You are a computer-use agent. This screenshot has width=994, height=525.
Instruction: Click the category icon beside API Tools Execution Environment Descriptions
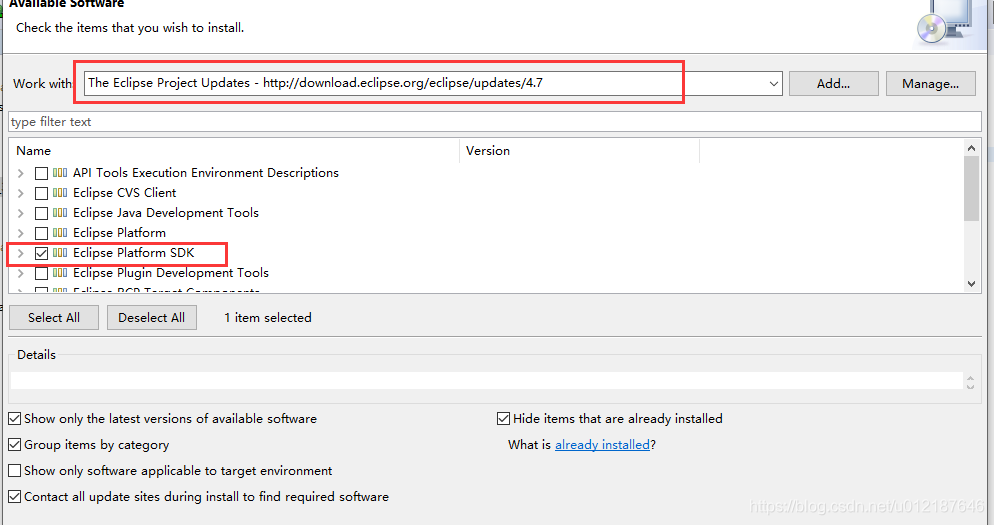coord(60,172)
